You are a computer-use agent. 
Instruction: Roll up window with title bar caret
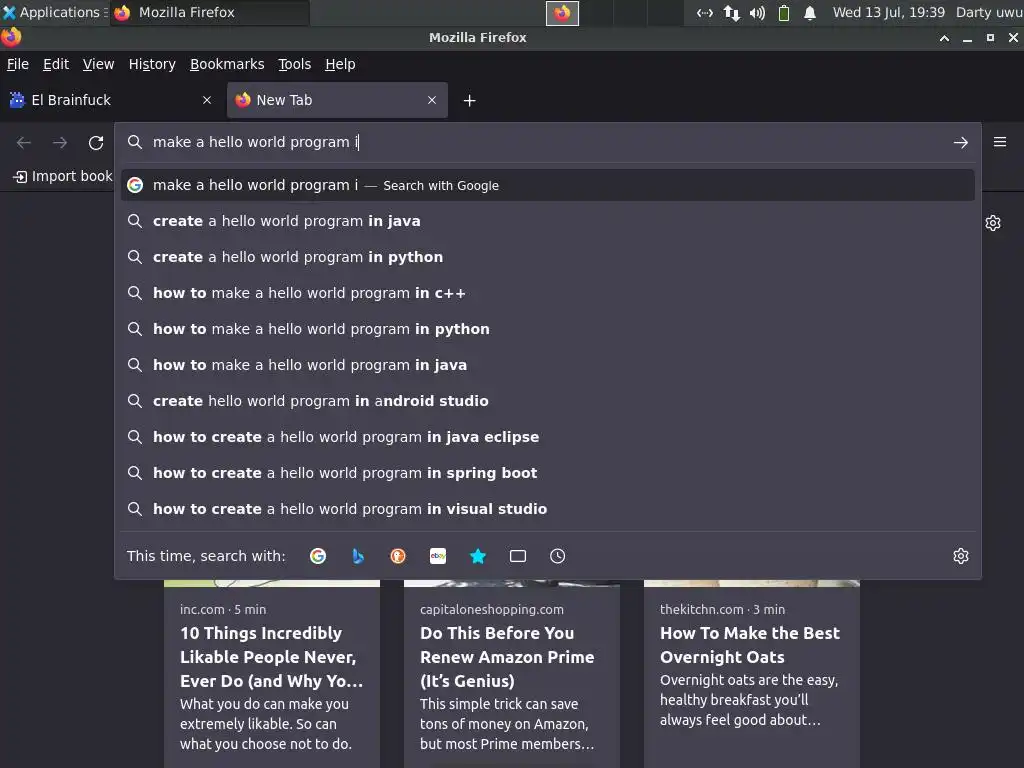point(944,38)
